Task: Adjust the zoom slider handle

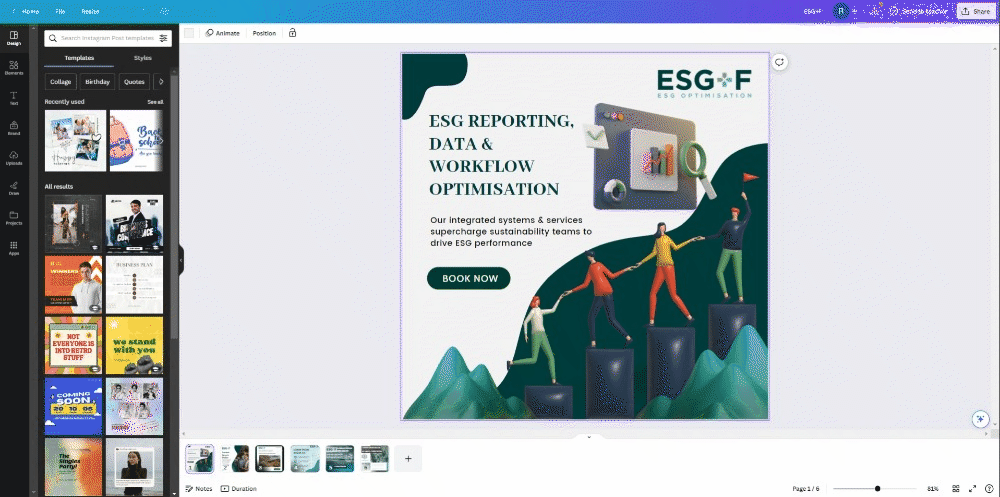Action: (x=878, y=489)
